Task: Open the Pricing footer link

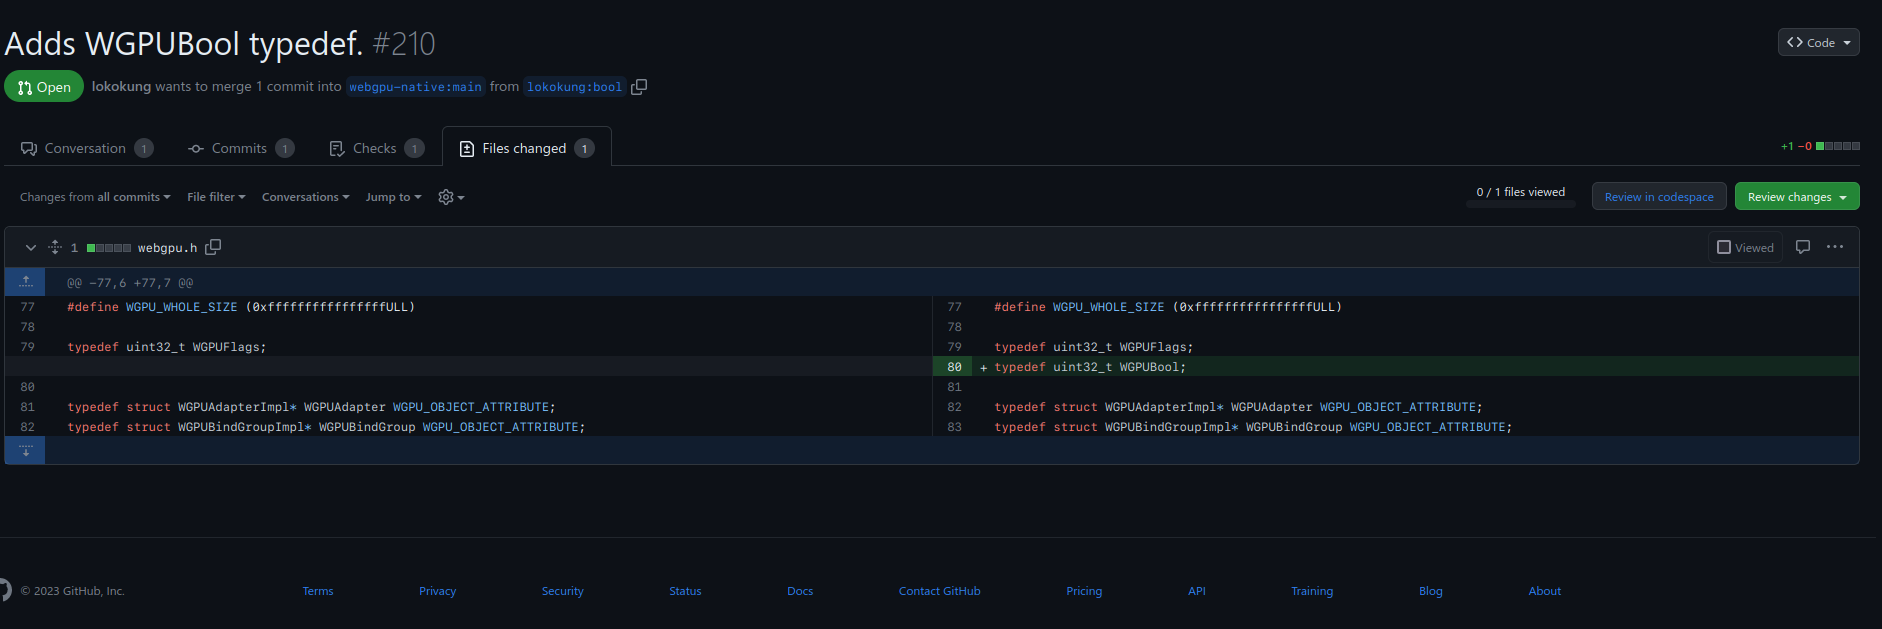Action: click(x=1084, y=591)
